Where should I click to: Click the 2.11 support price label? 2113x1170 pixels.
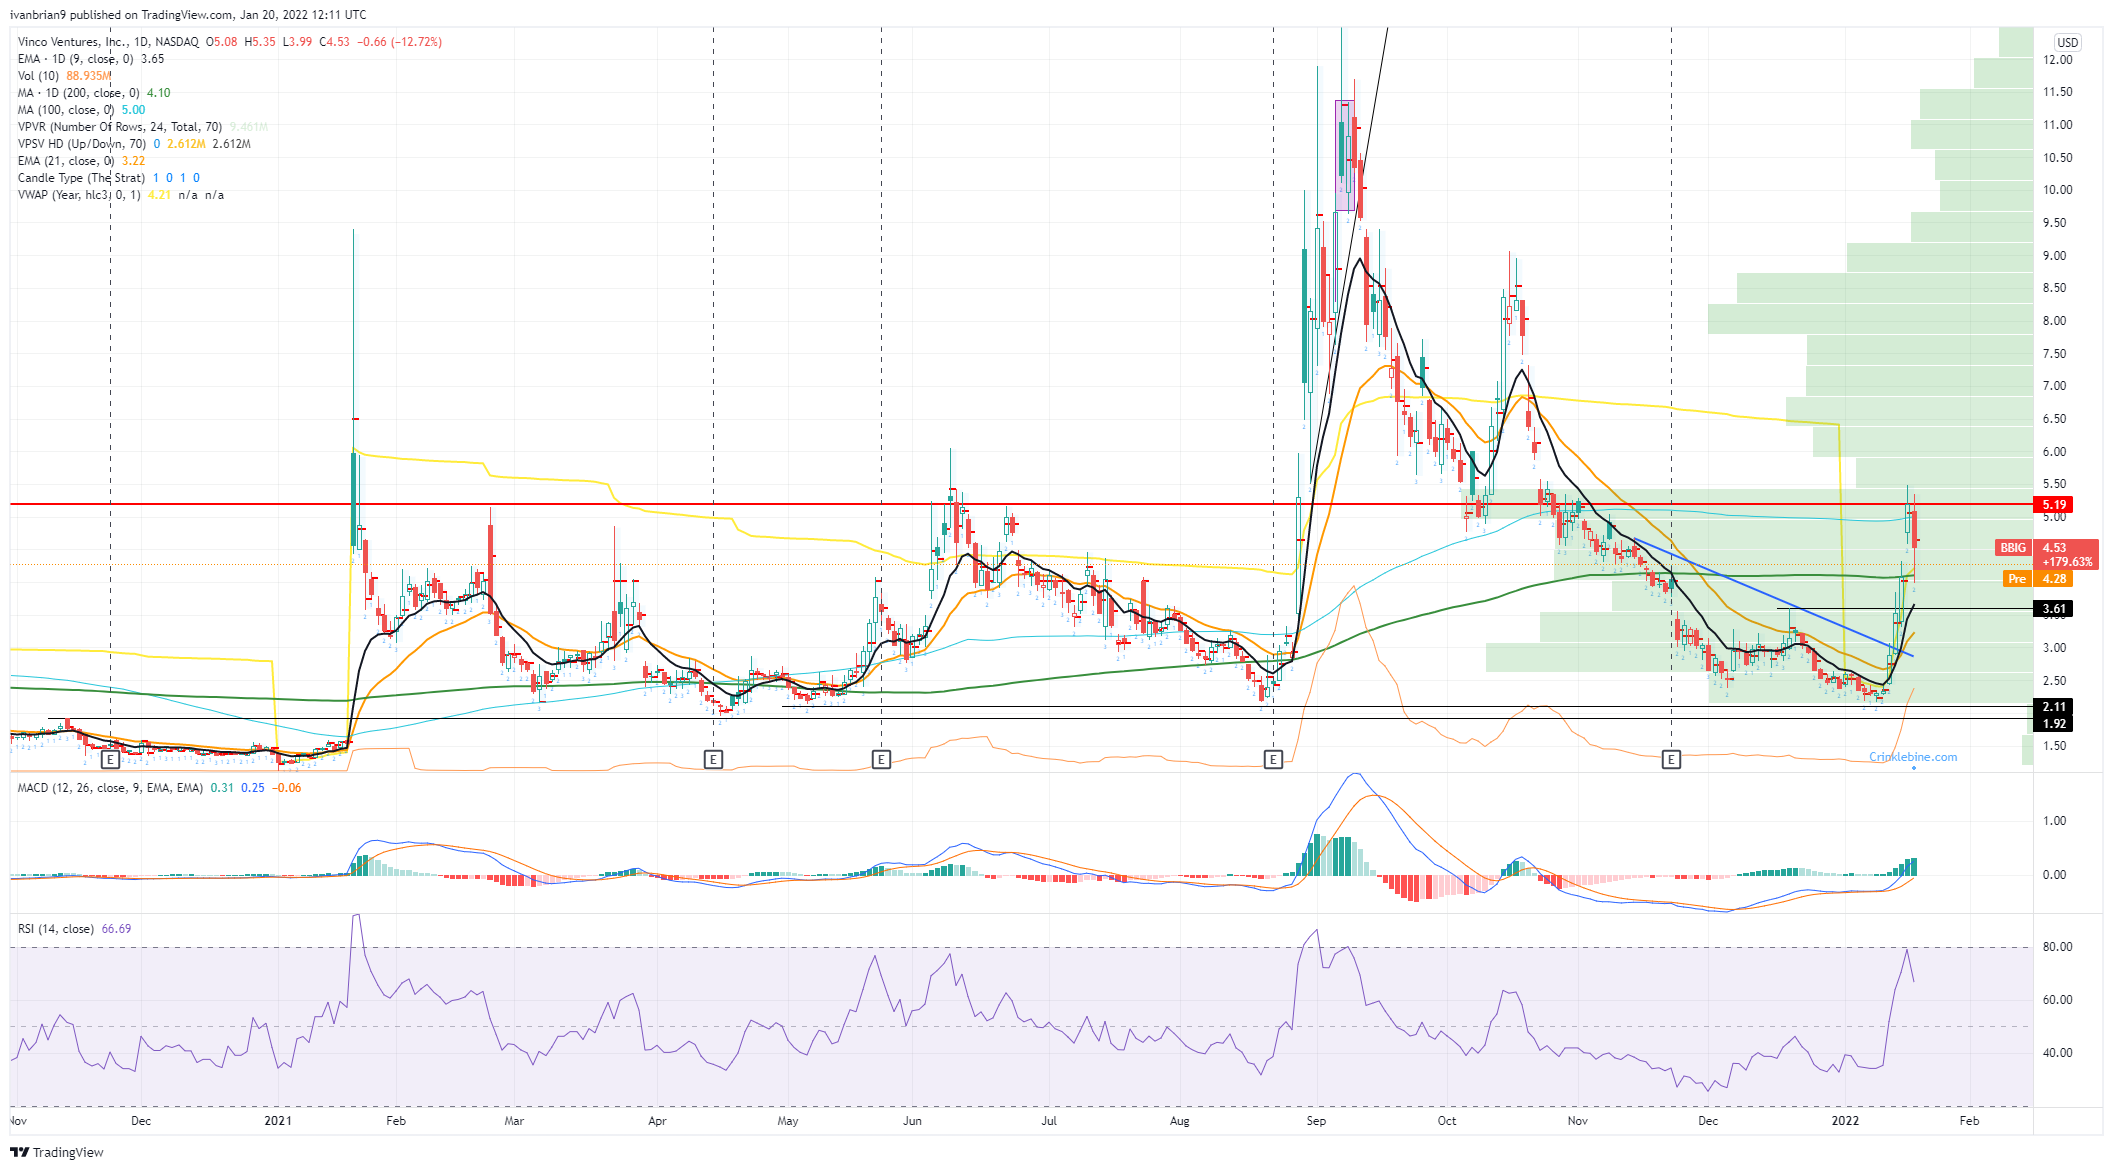tap(2053, 707)
